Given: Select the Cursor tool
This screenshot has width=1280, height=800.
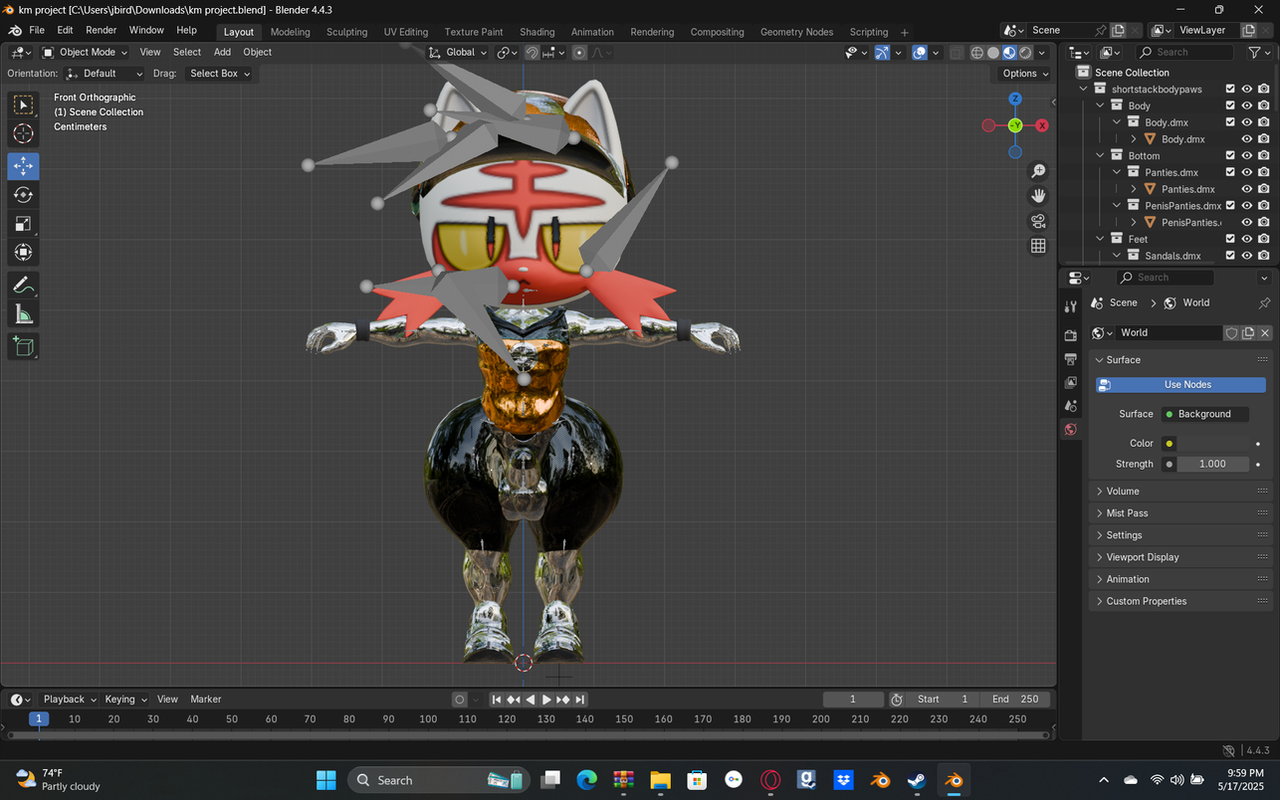Looking at the screenshot, I should 23,134.
